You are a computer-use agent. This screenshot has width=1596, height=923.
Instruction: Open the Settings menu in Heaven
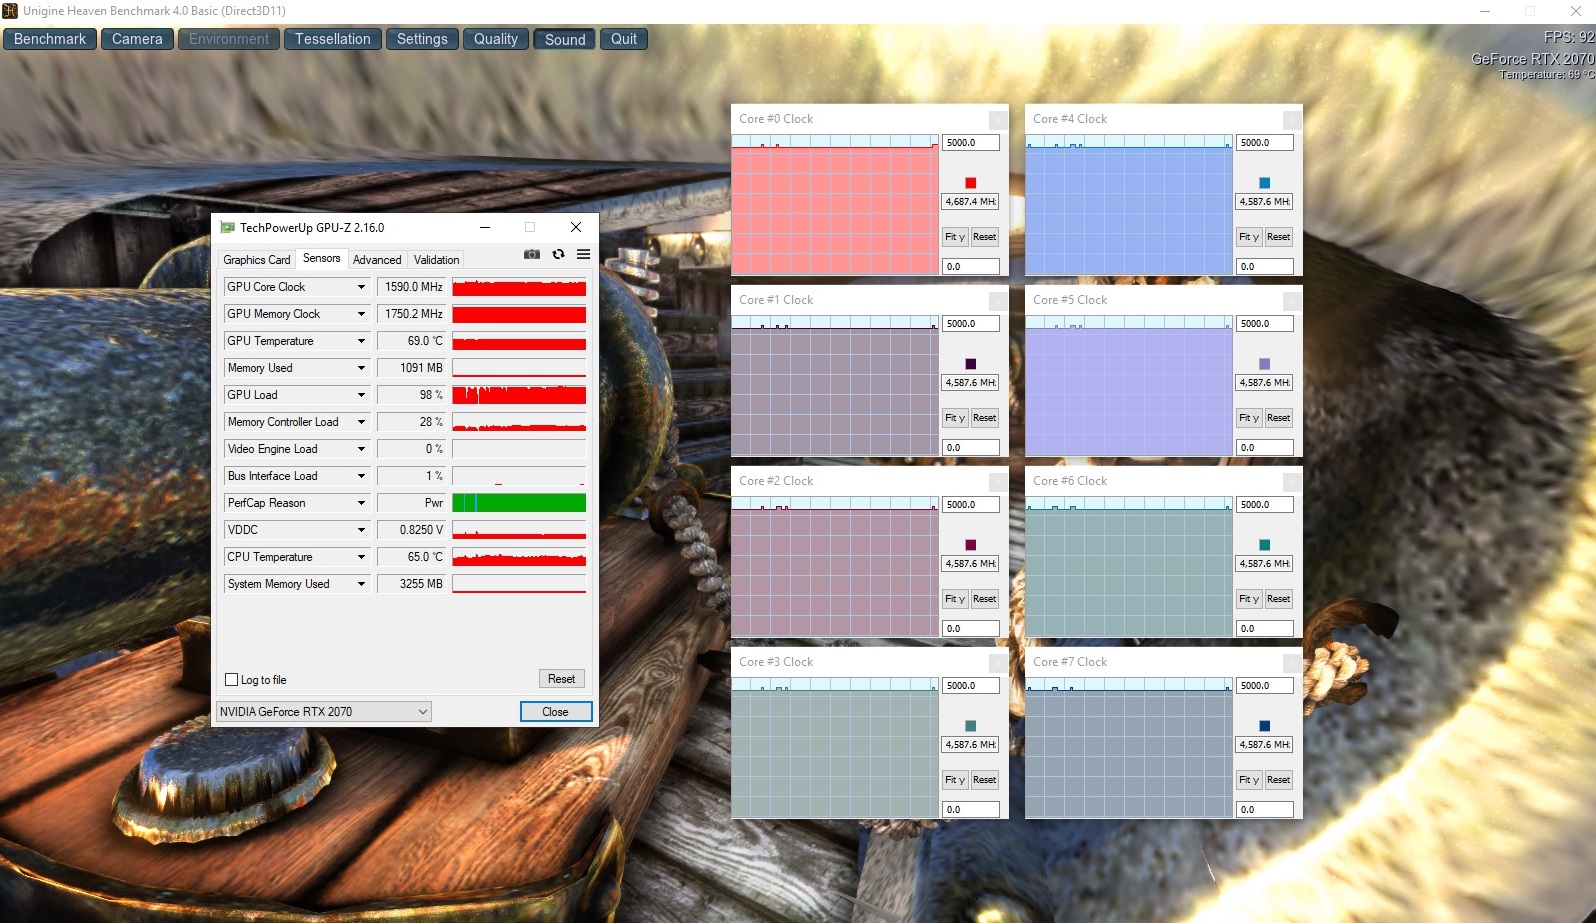point(422,39)
